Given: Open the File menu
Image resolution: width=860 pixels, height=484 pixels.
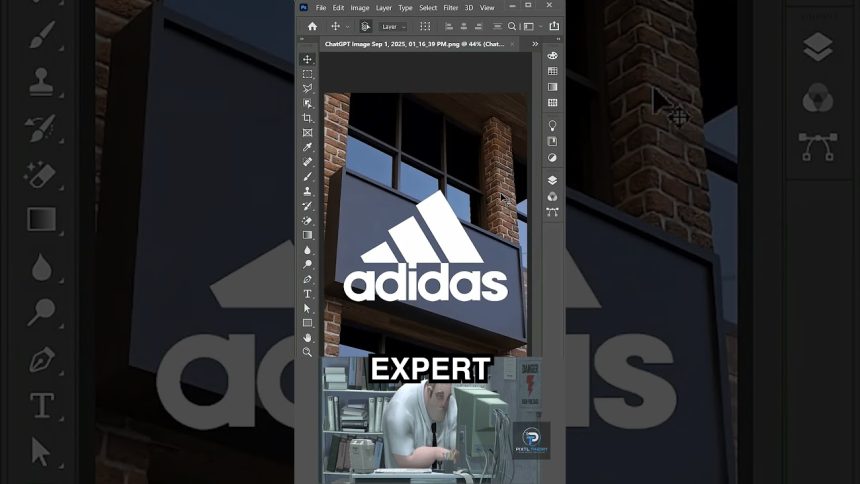Looking at the screenshot, I should coord(321,8).
